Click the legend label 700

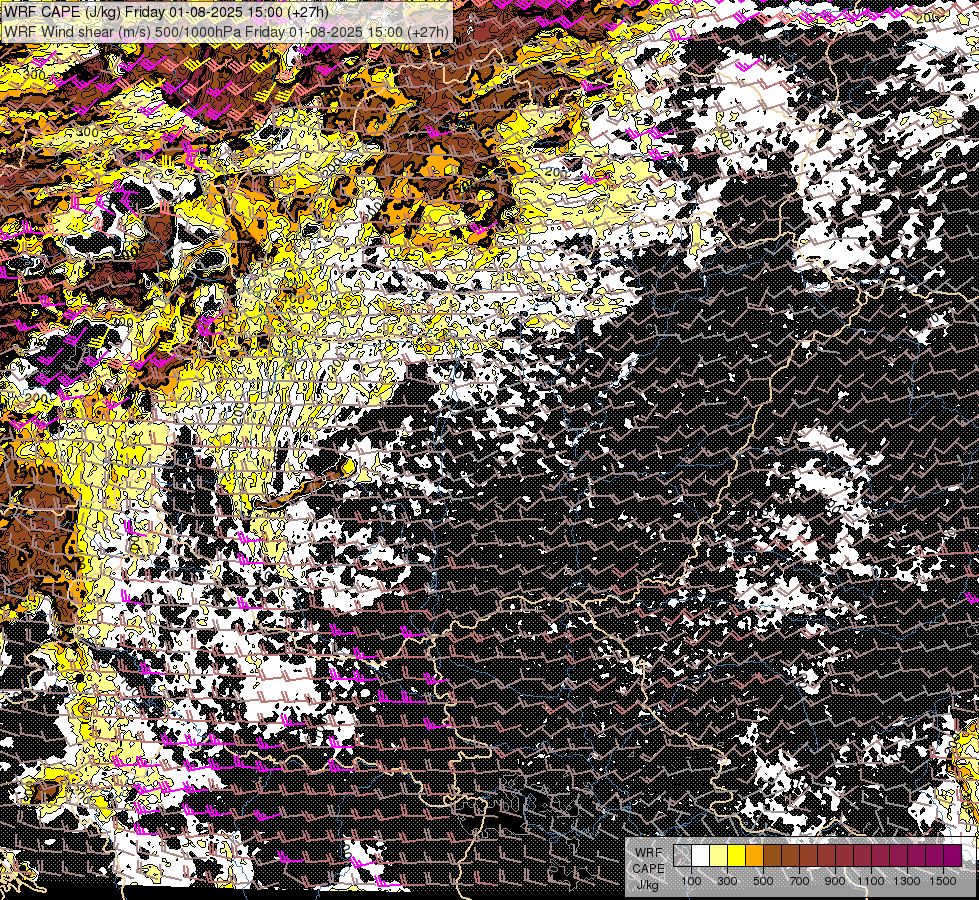pyautogui.click(x=799, y=881)
